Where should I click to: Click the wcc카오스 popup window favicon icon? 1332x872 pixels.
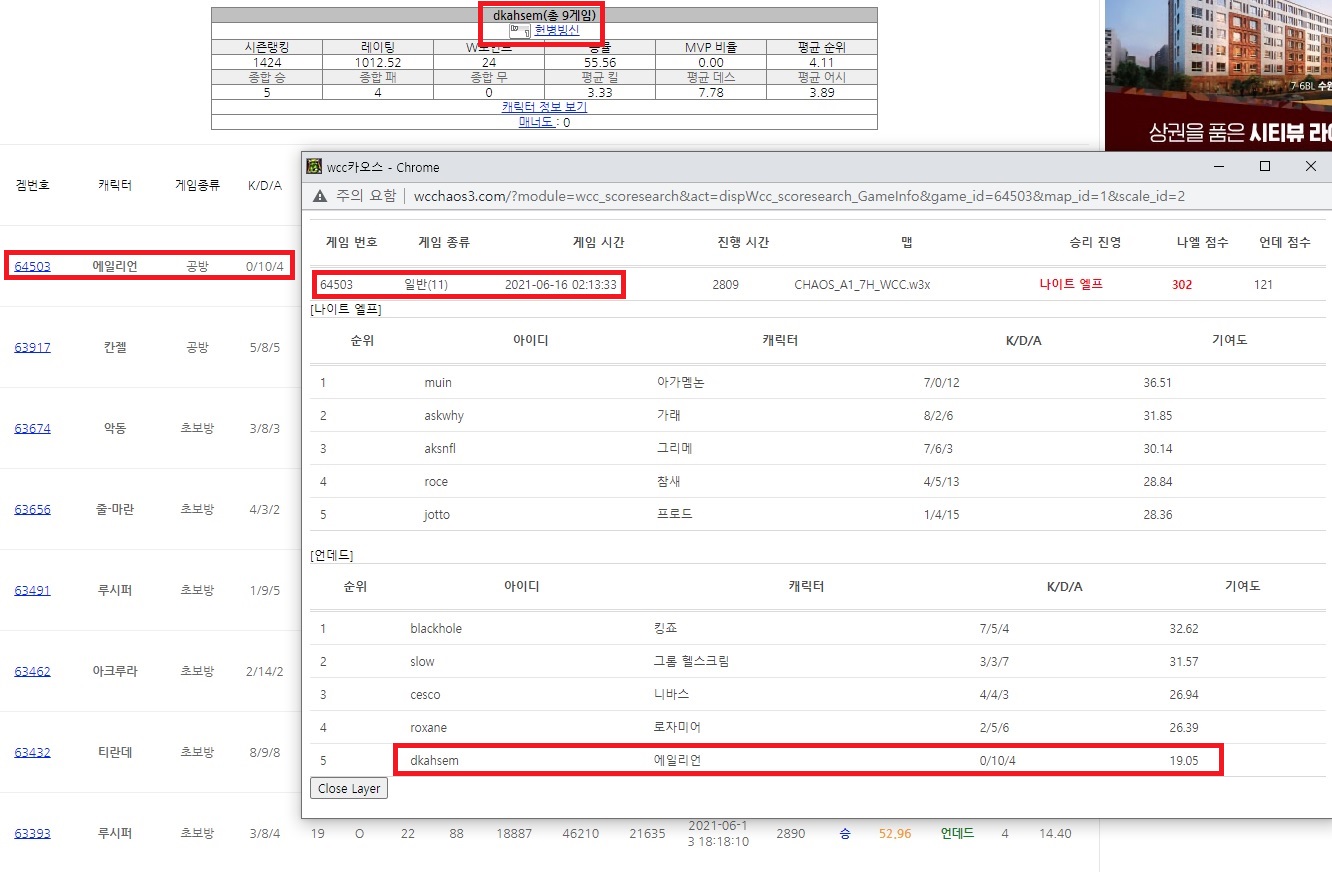(314, 167)
